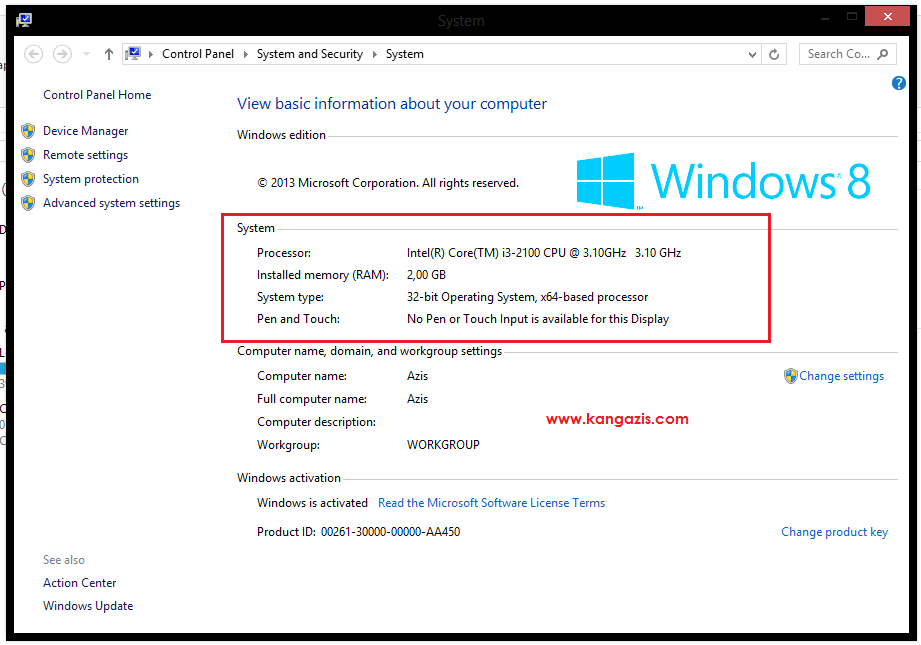Viewport: 921px width, 645px height.
Task: Go up one level with the Up arrow
Action: click(109, 54)
